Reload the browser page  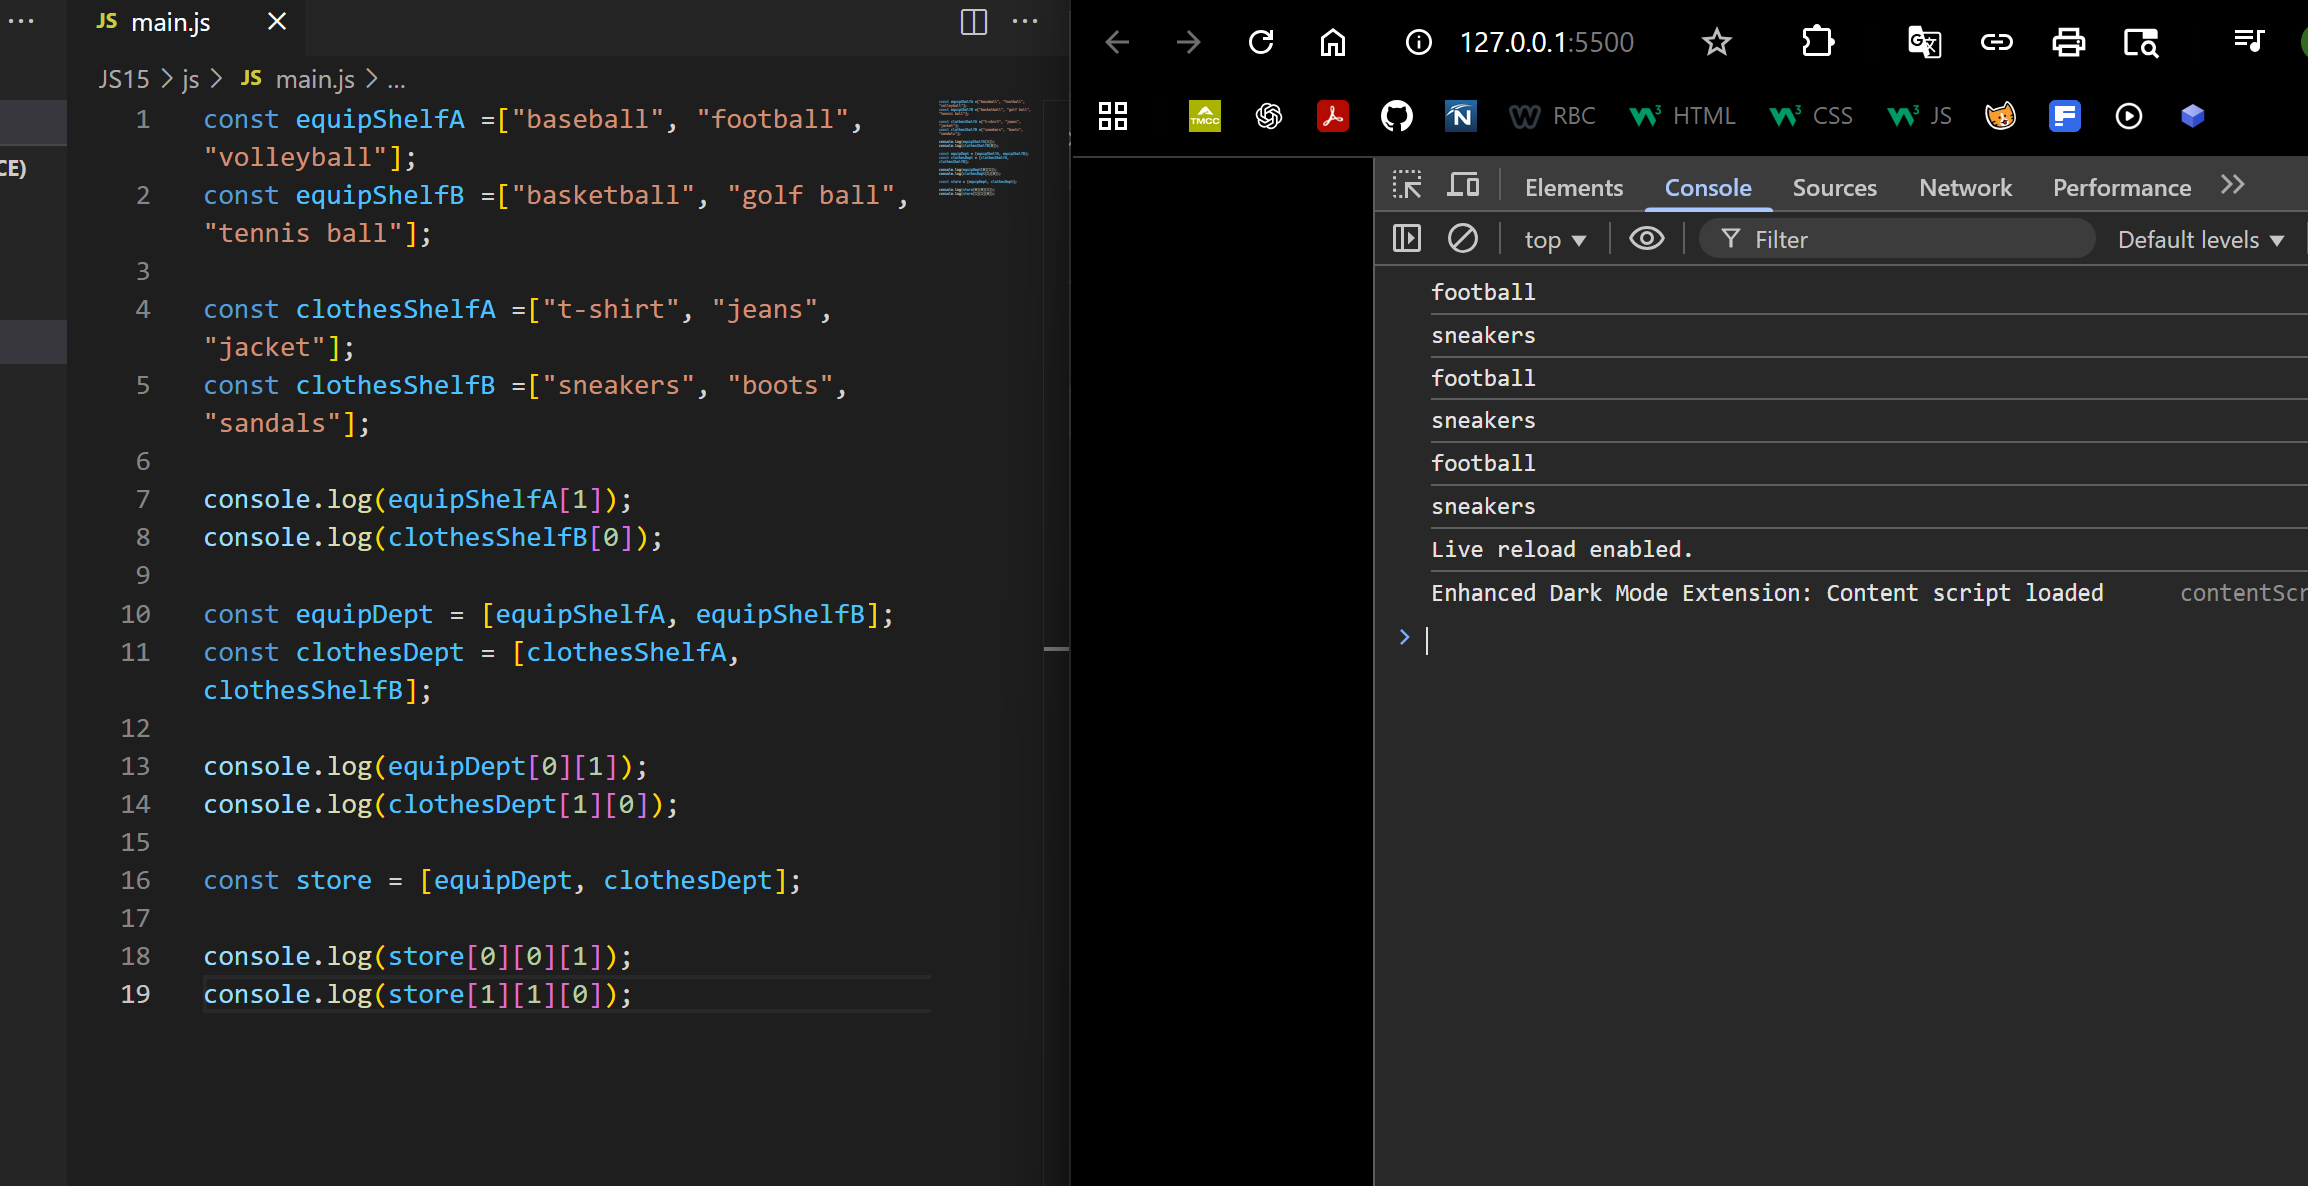click(x=1261, y=42)
